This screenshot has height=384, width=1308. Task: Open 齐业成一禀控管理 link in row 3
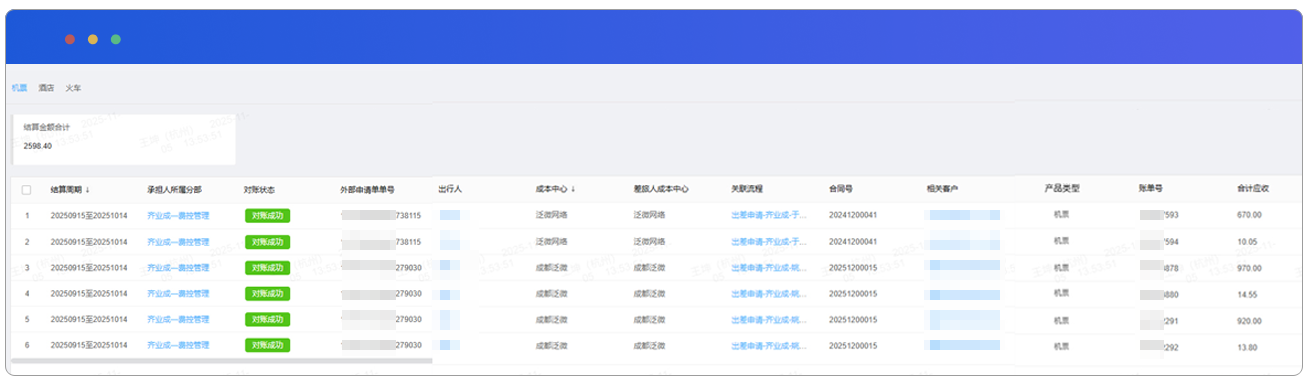pos(178,268)
